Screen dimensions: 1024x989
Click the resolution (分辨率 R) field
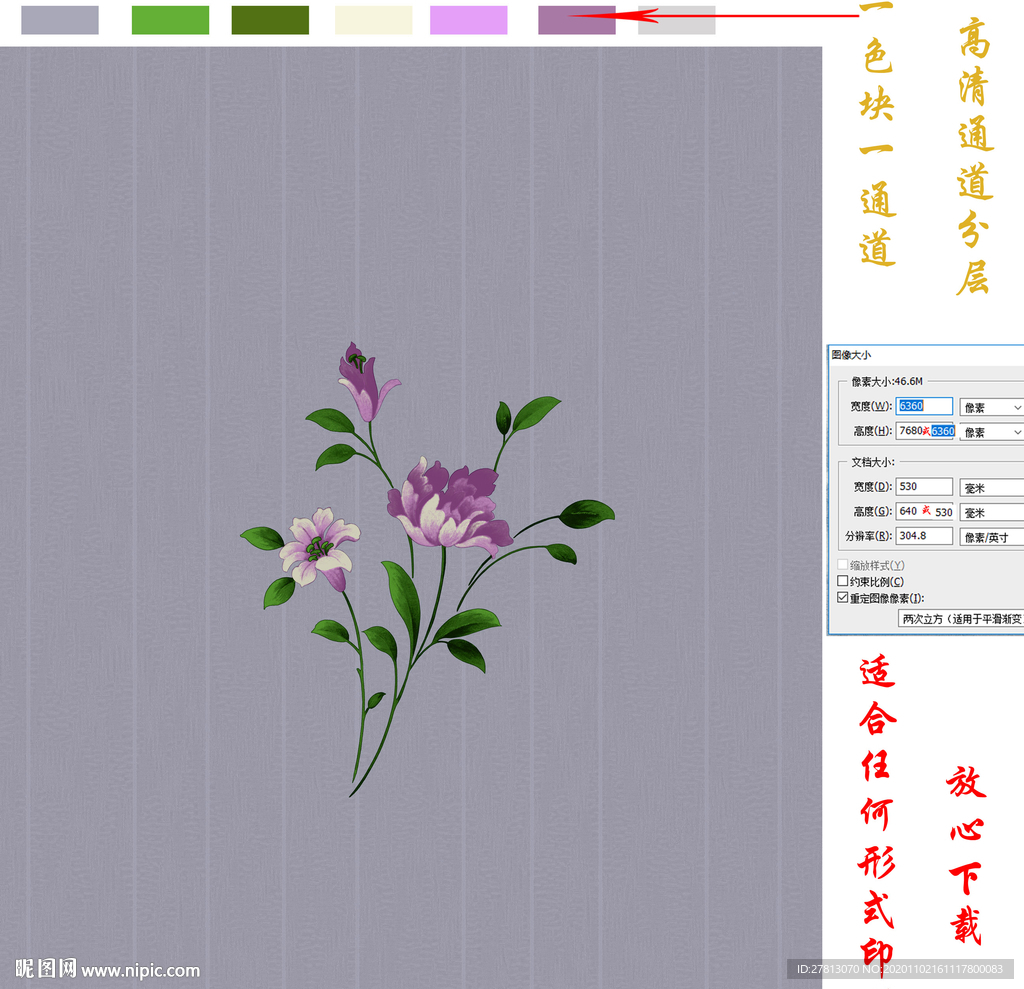pos(924,536)
